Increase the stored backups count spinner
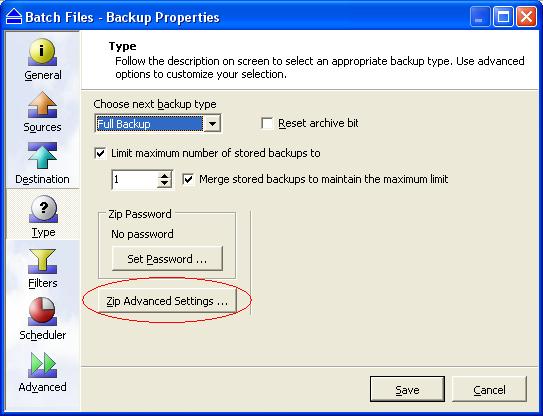The image size is (543, 416). (164, 176)
